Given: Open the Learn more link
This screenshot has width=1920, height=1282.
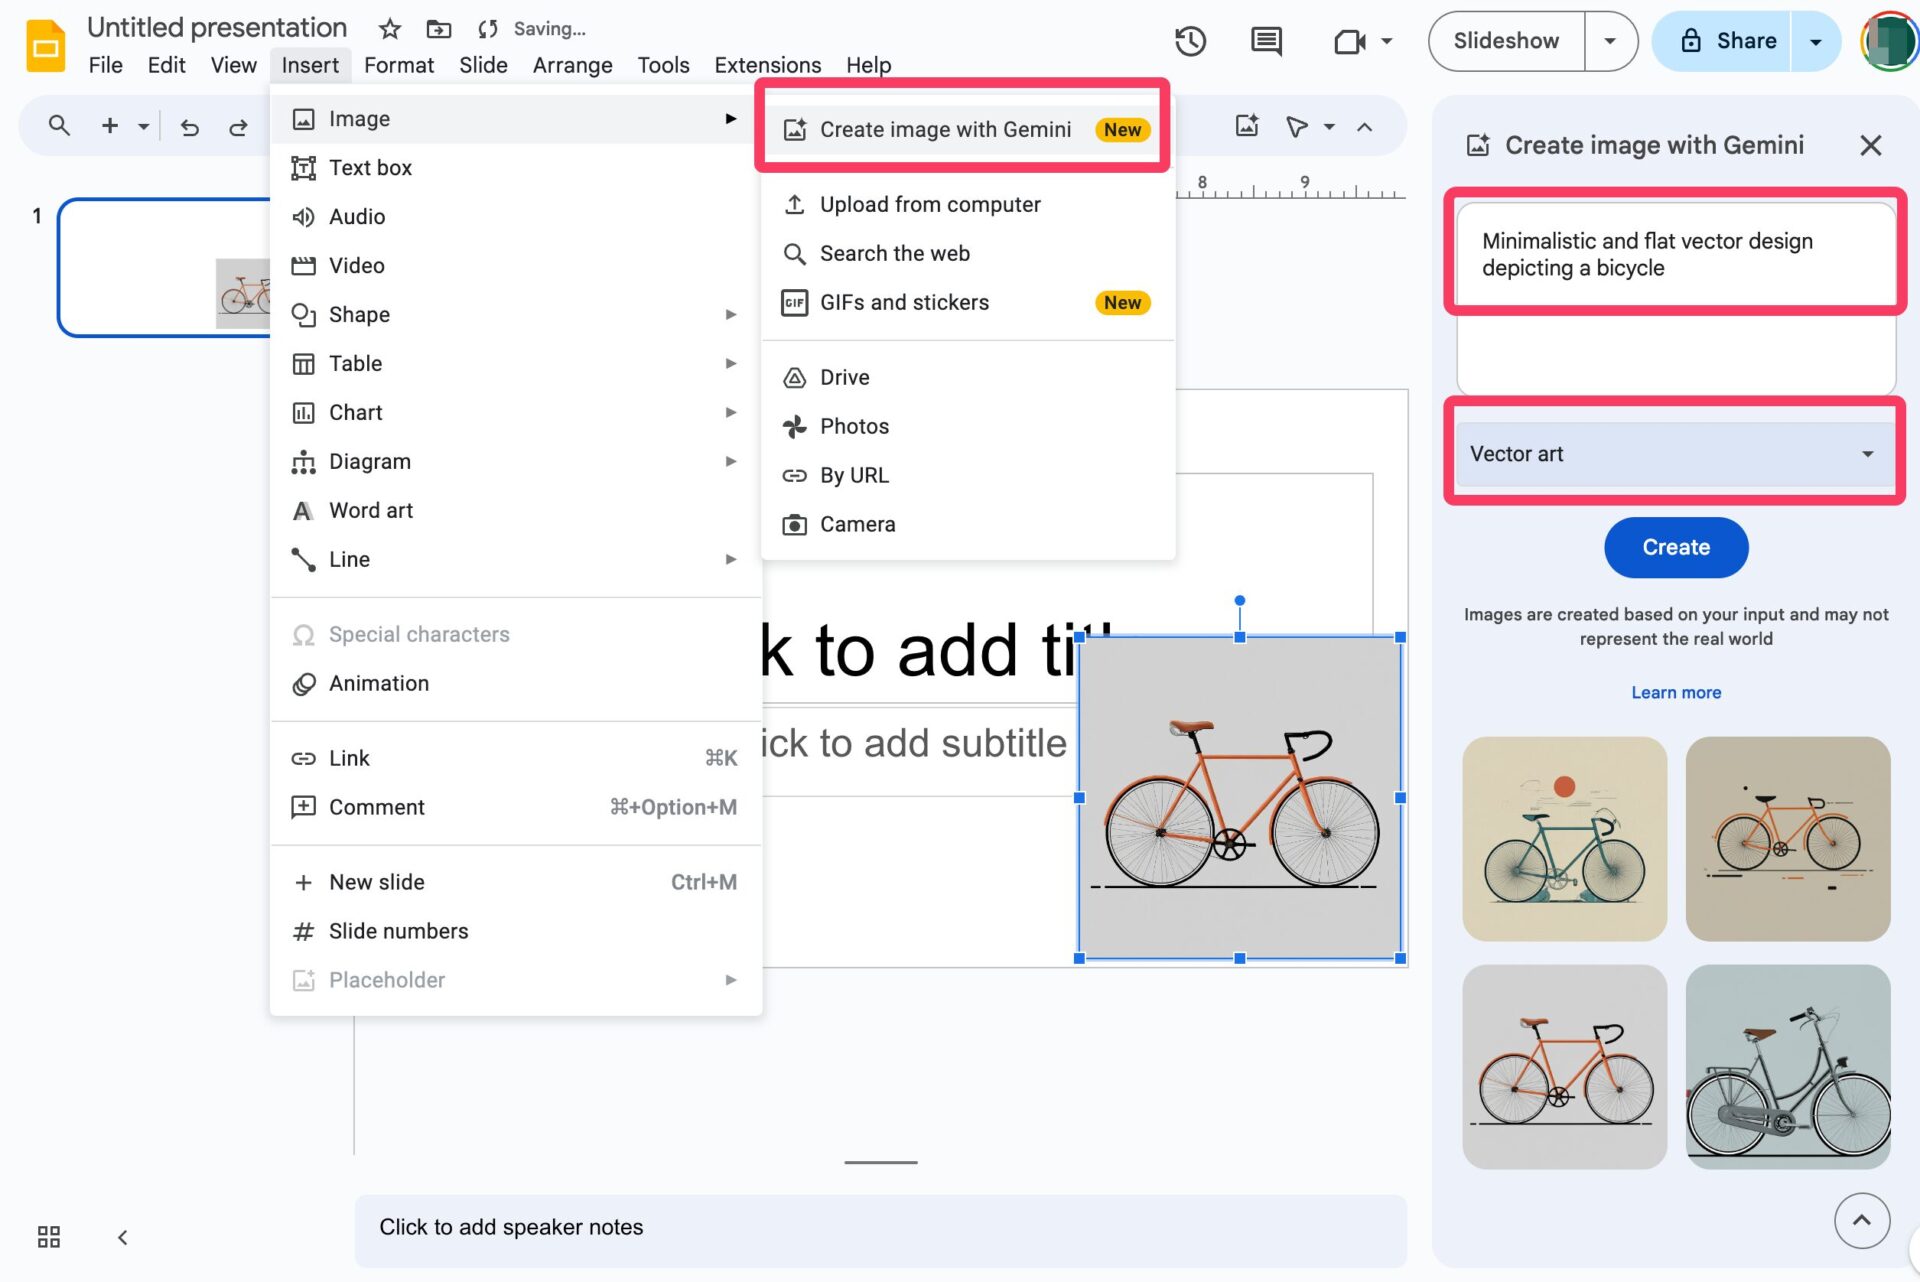Looking at the screenshot, I should coord(1676,692).
